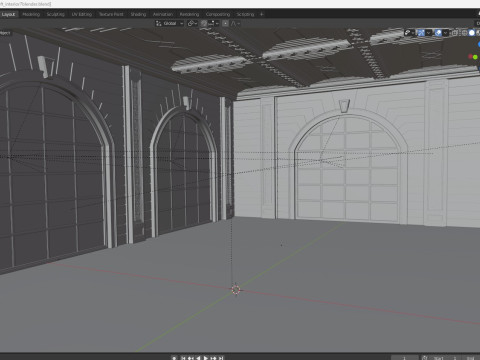
Task: Click the End frame field
Action: click(472, 358)
